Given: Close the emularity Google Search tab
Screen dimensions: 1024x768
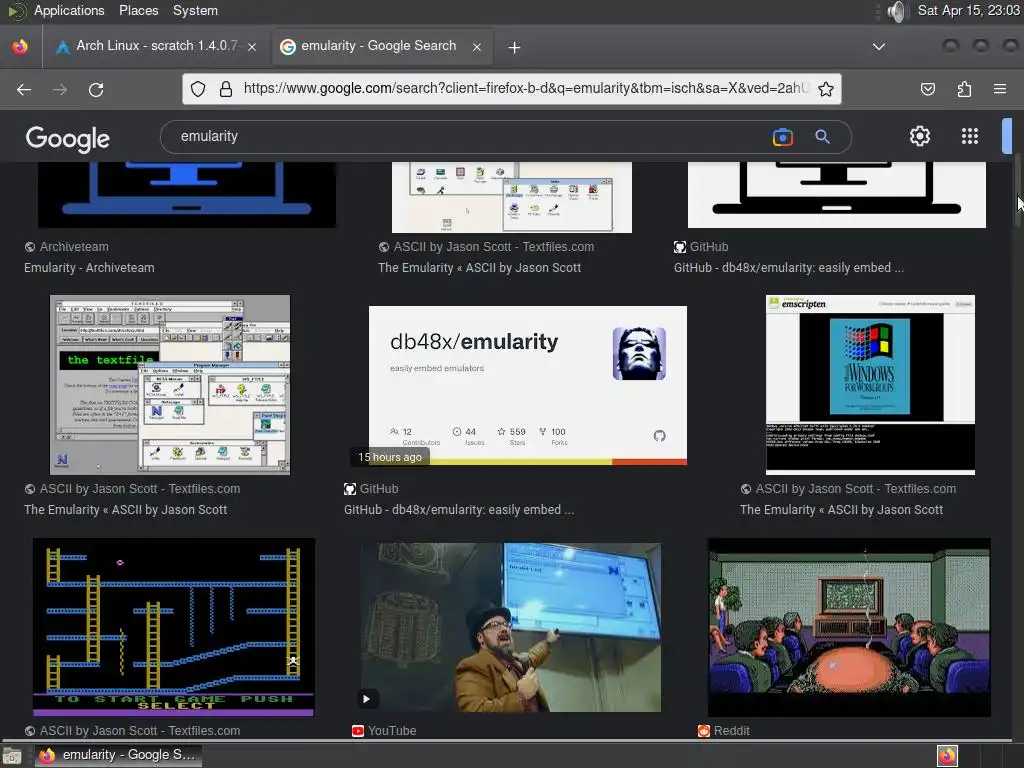Looking at the screenshot, I should (x=477, y=46).
